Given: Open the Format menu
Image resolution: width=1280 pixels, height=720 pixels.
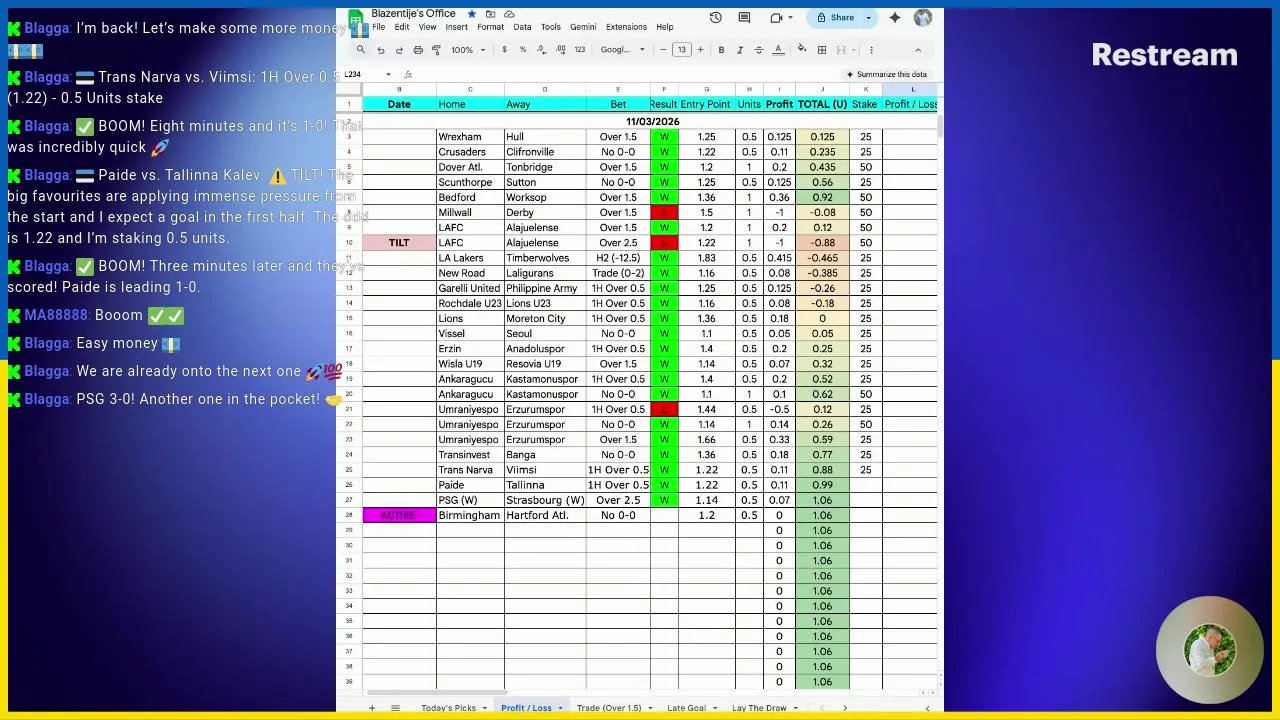Looking at the screenshot, I should coord(490,27).
